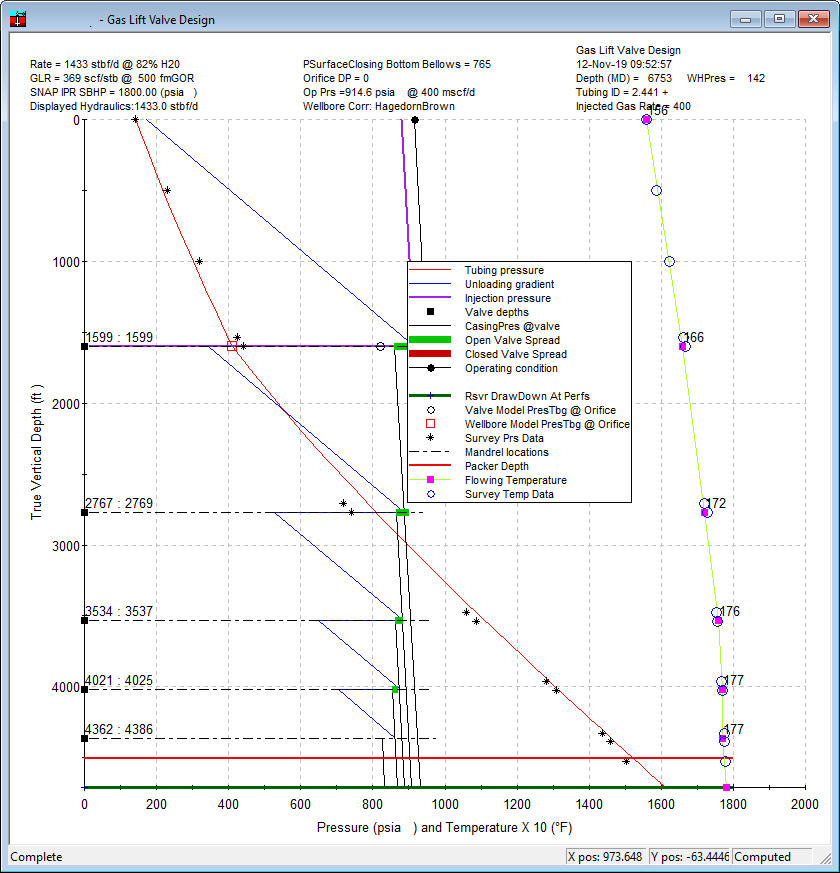The width and height of the screenshot is (840, 873).
Task: Toggle the Mandrel locations legend entry
Action: point(430,452)
